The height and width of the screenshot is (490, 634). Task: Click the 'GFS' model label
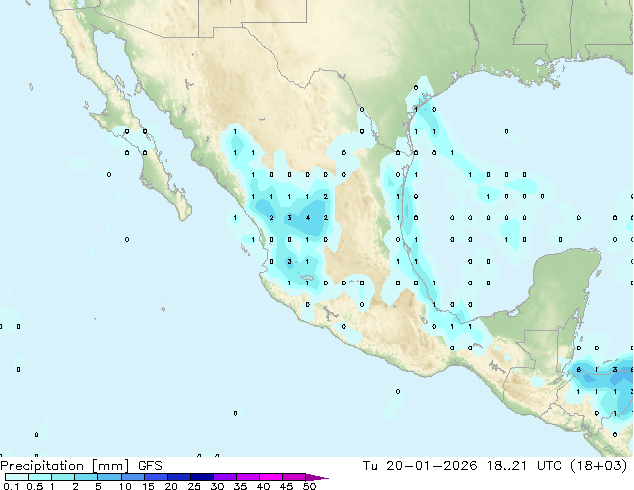(x=150, y=466)
